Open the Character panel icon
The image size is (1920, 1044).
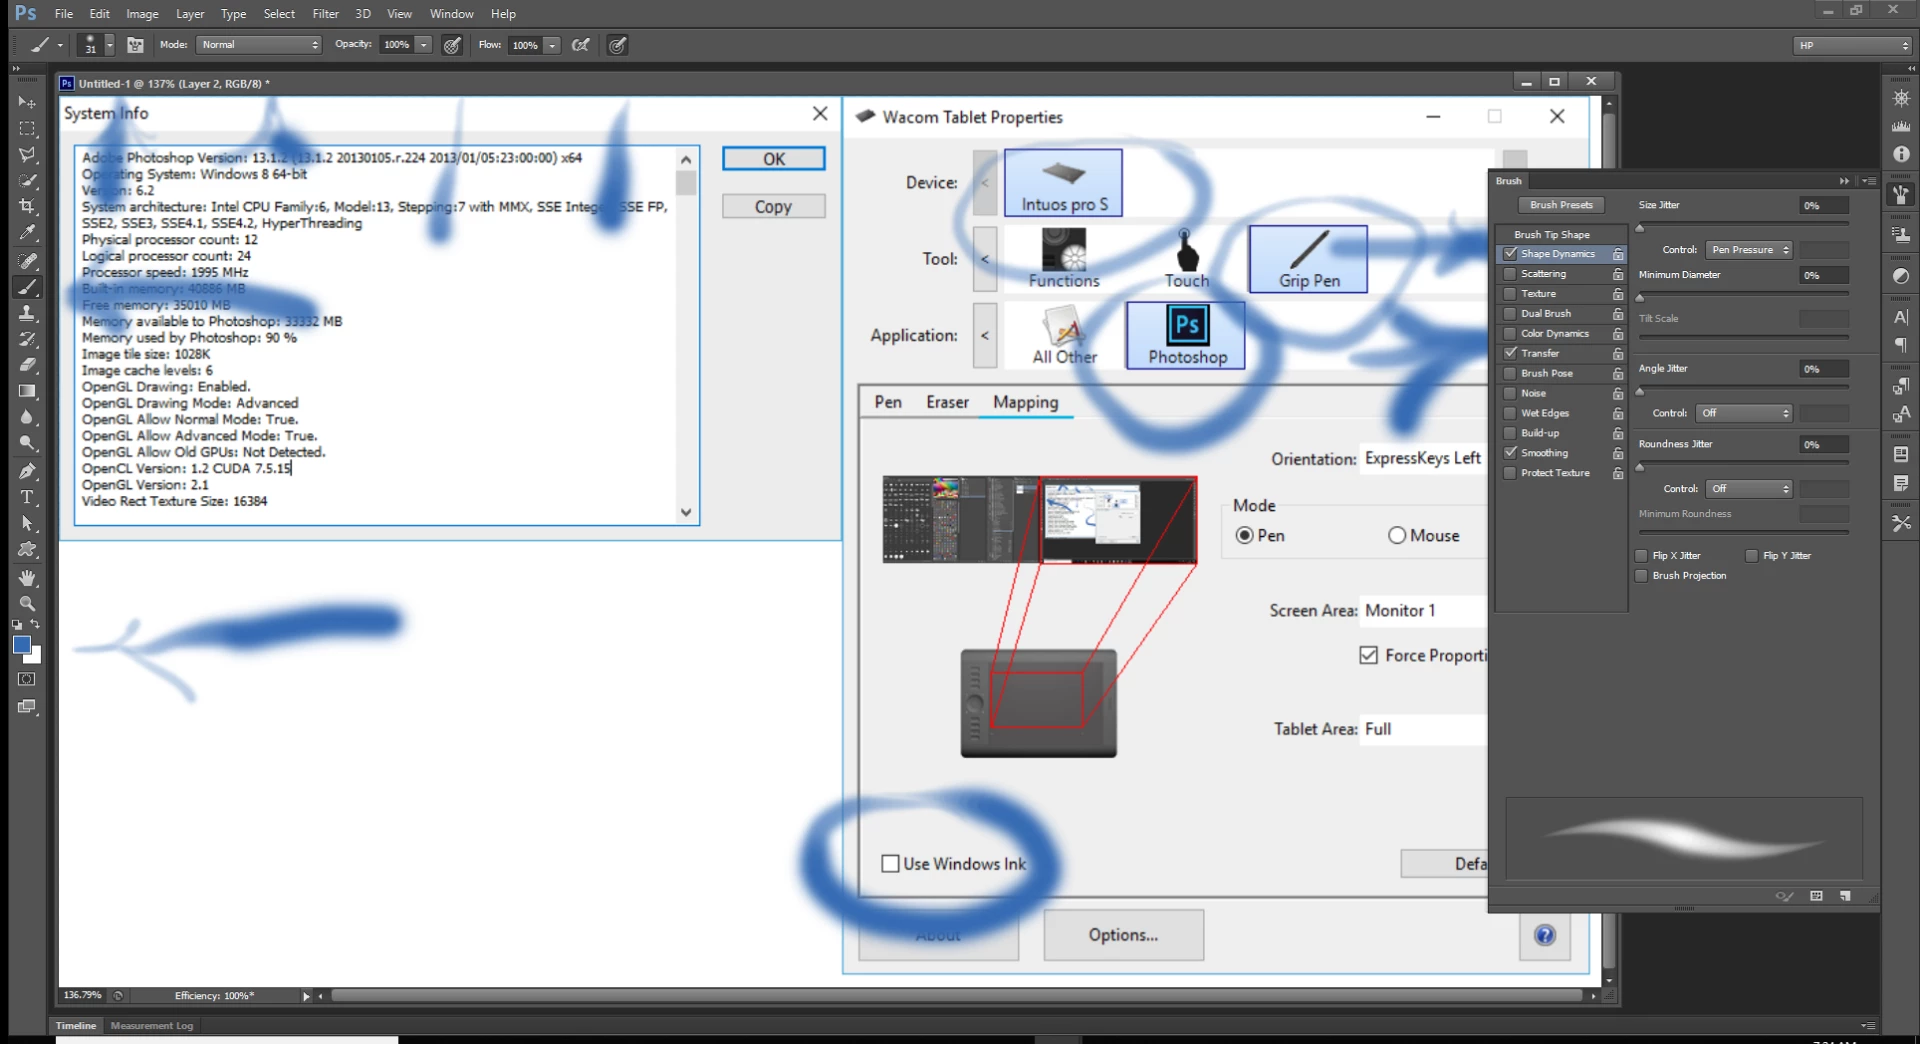(x=1901, y=317)
